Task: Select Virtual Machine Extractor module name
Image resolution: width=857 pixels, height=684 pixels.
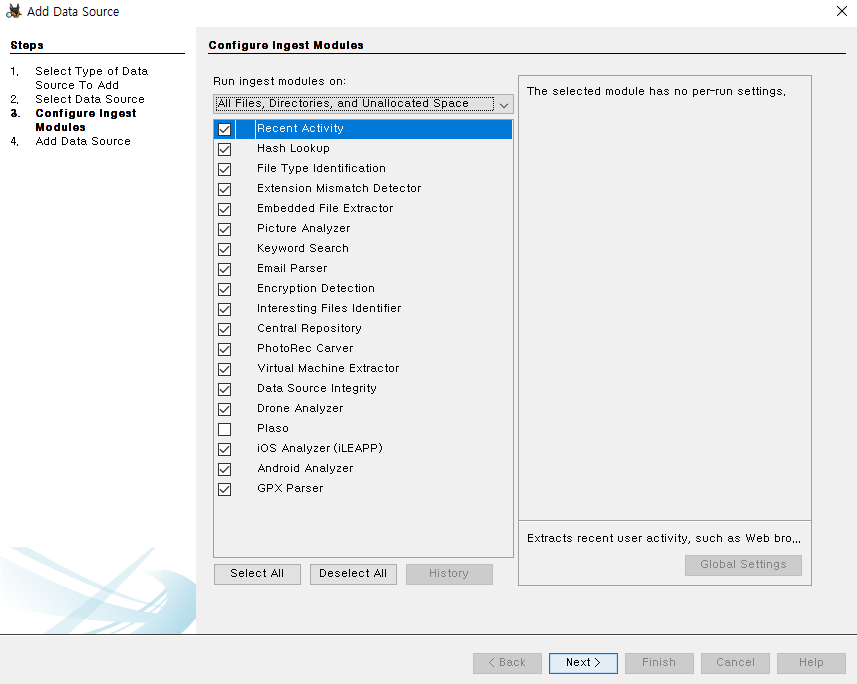Action: 328,368
